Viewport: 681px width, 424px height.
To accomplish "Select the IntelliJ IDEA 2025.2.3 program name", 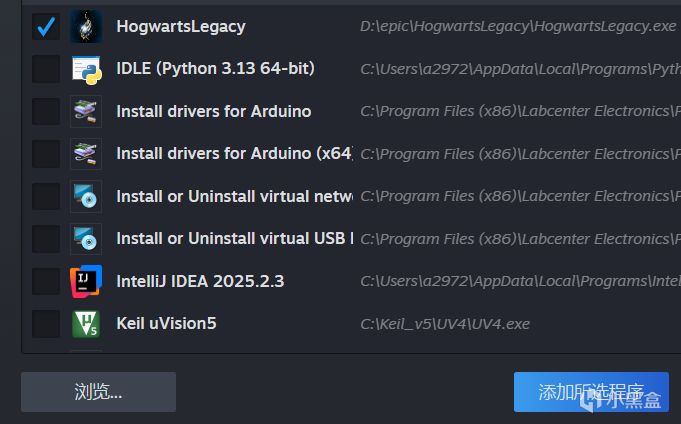I will (x=200, y=281).
